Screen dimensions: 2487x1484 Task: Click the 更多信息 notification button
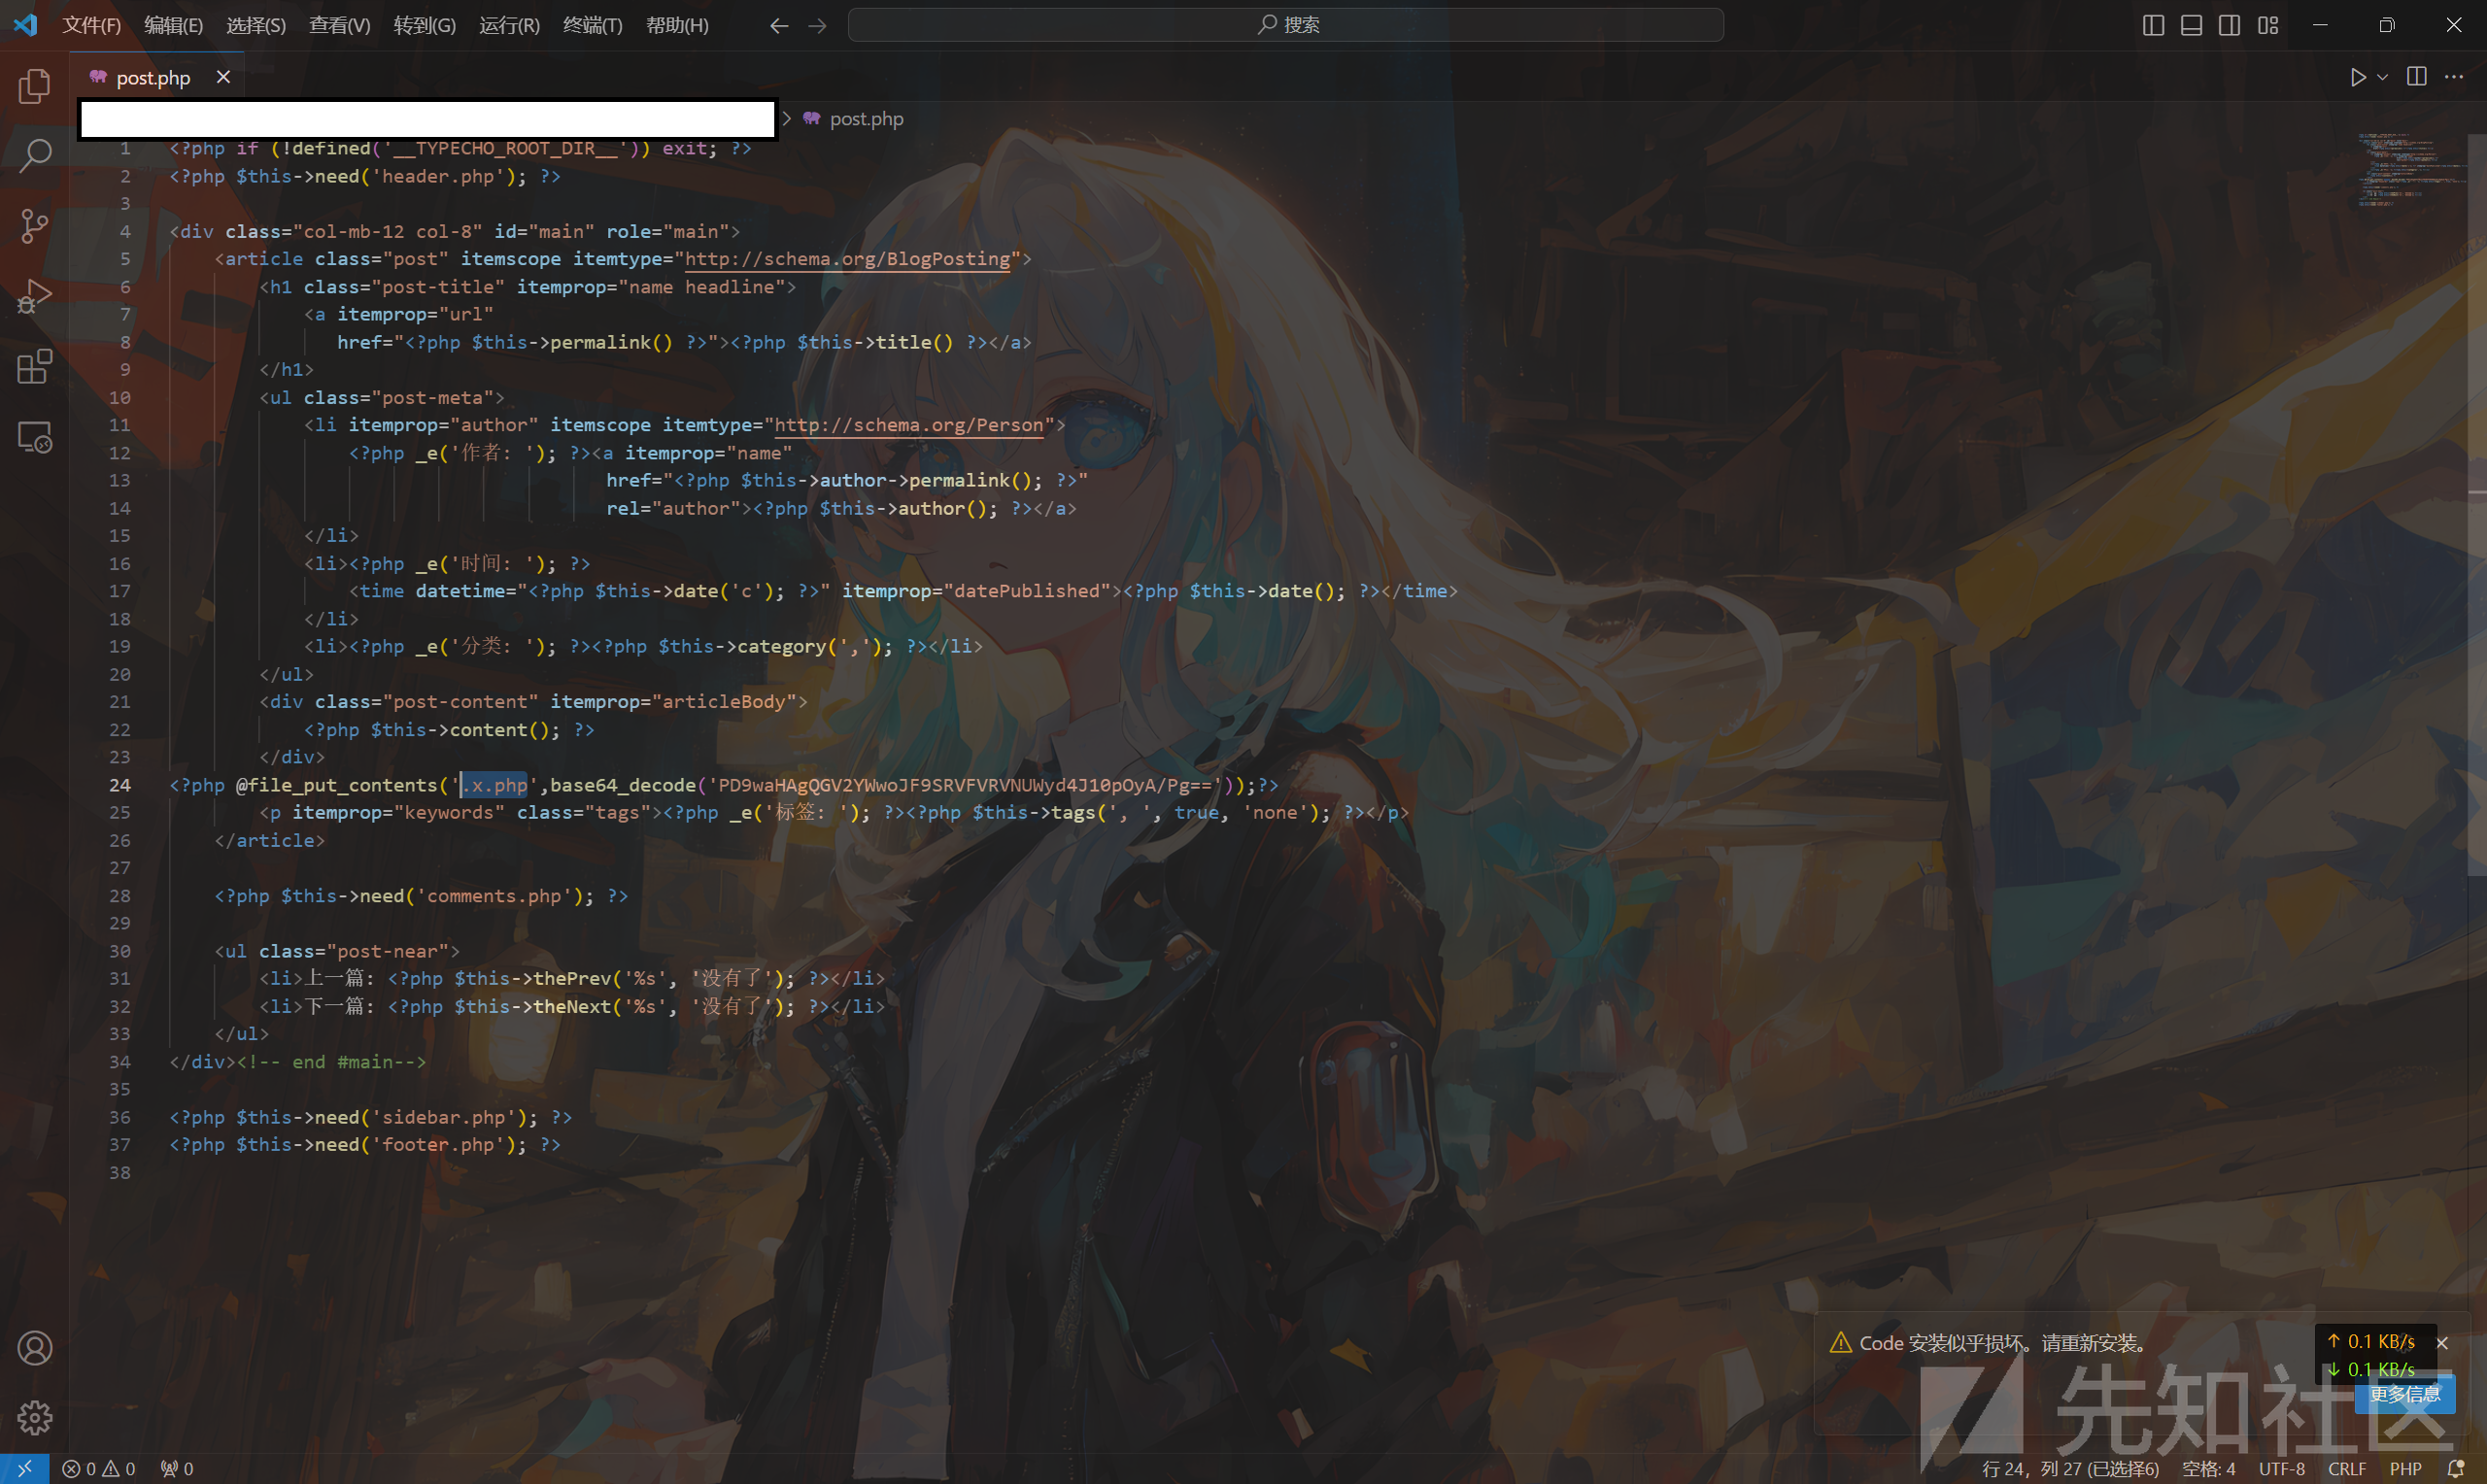pos(2404,1395)
